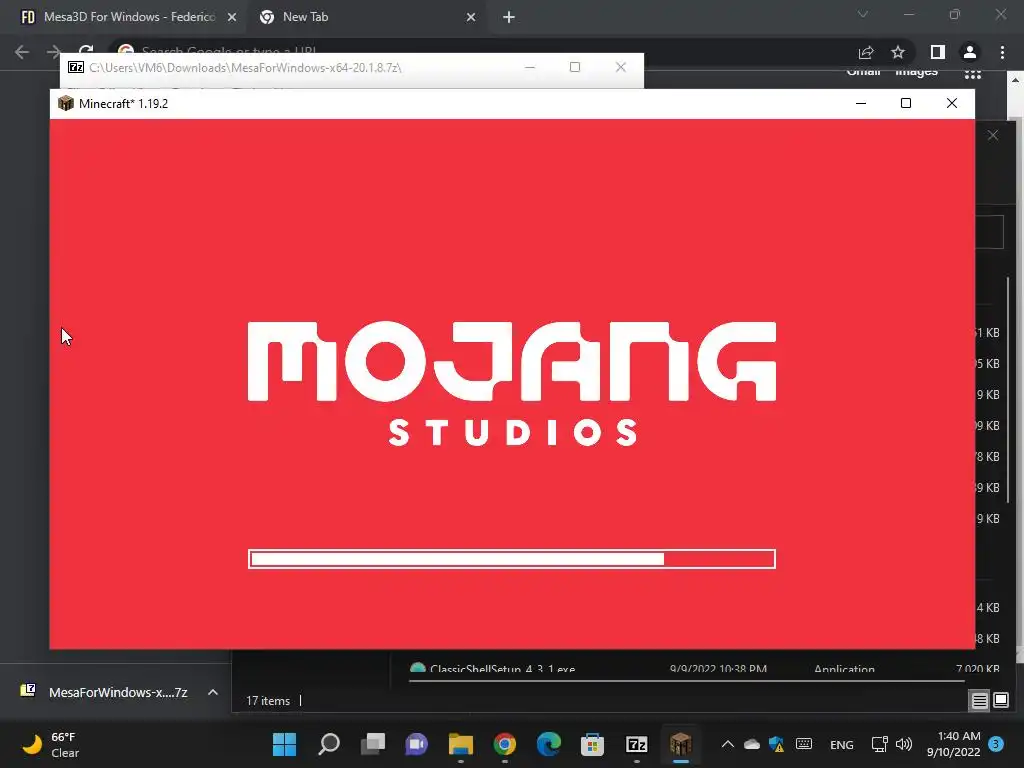Bookmark this page with star icon
The height and width of the screenshot is (768, 1024).
898,52
